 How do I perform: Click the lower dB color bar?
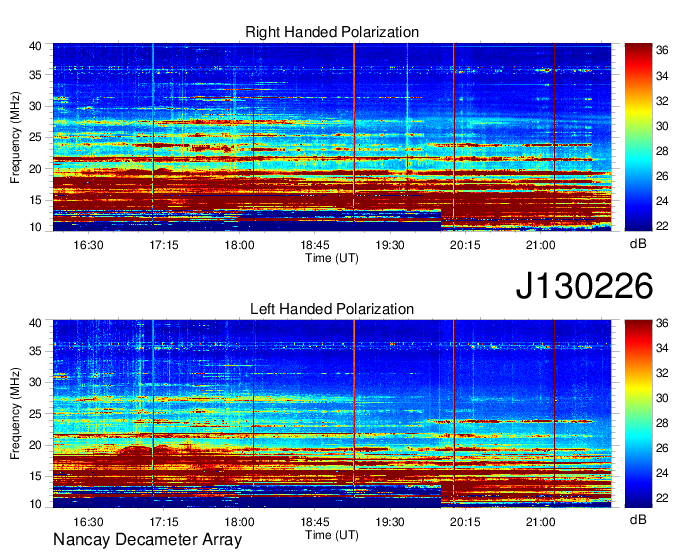638,414
